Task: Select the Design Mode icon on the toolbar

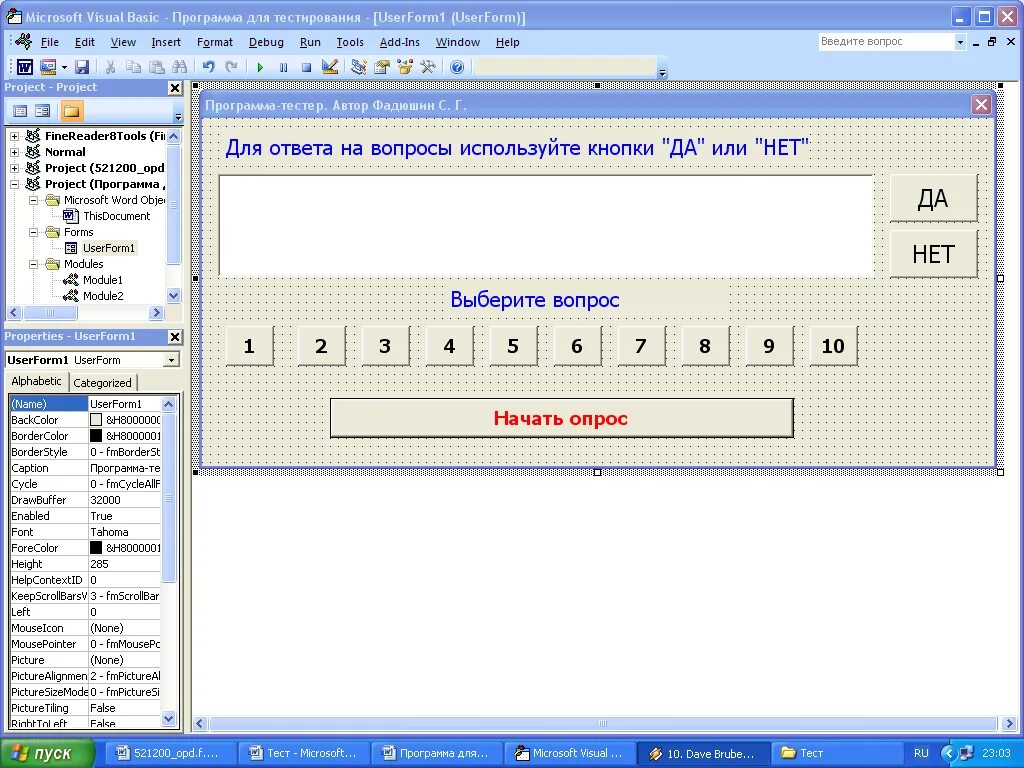Action: point(330,66)
